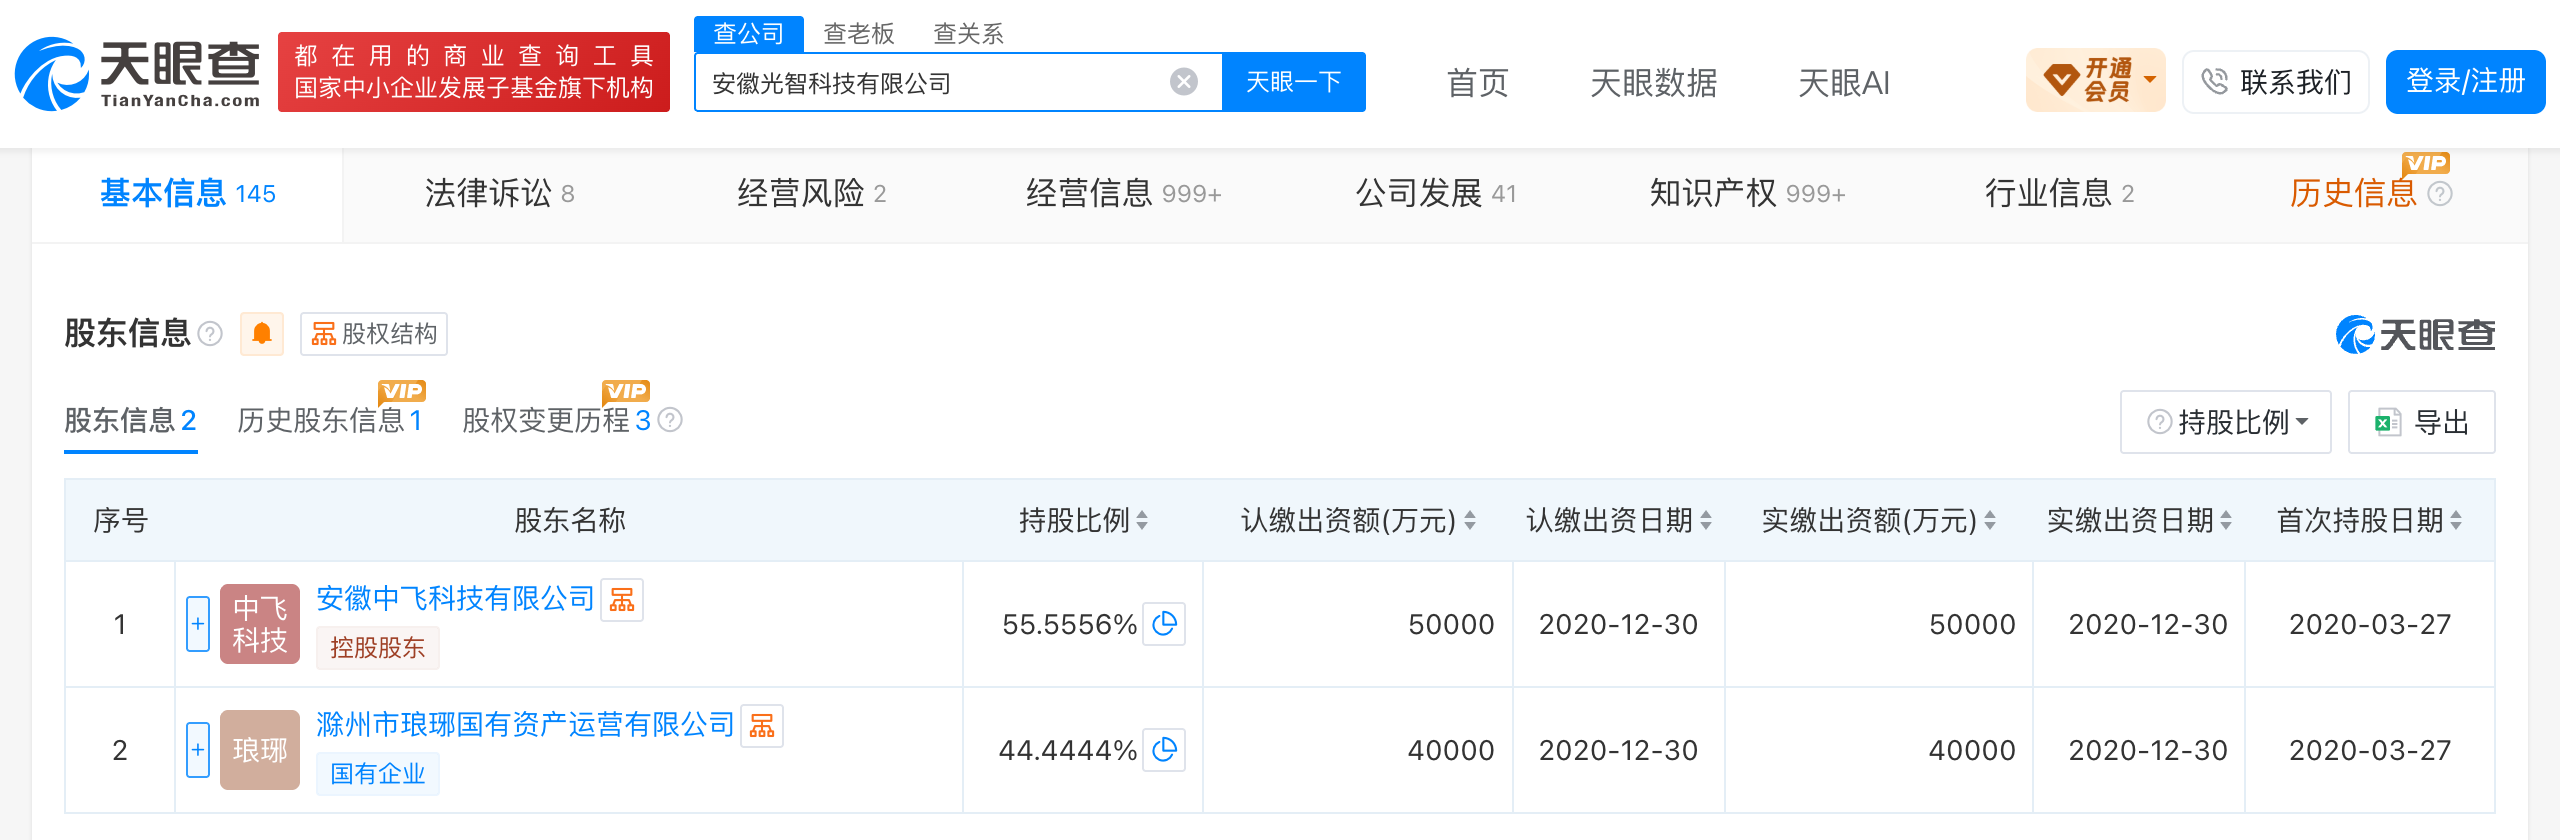2560x840 pixels.
Task: Click the red slogan banner
Action: click(474, 72)
